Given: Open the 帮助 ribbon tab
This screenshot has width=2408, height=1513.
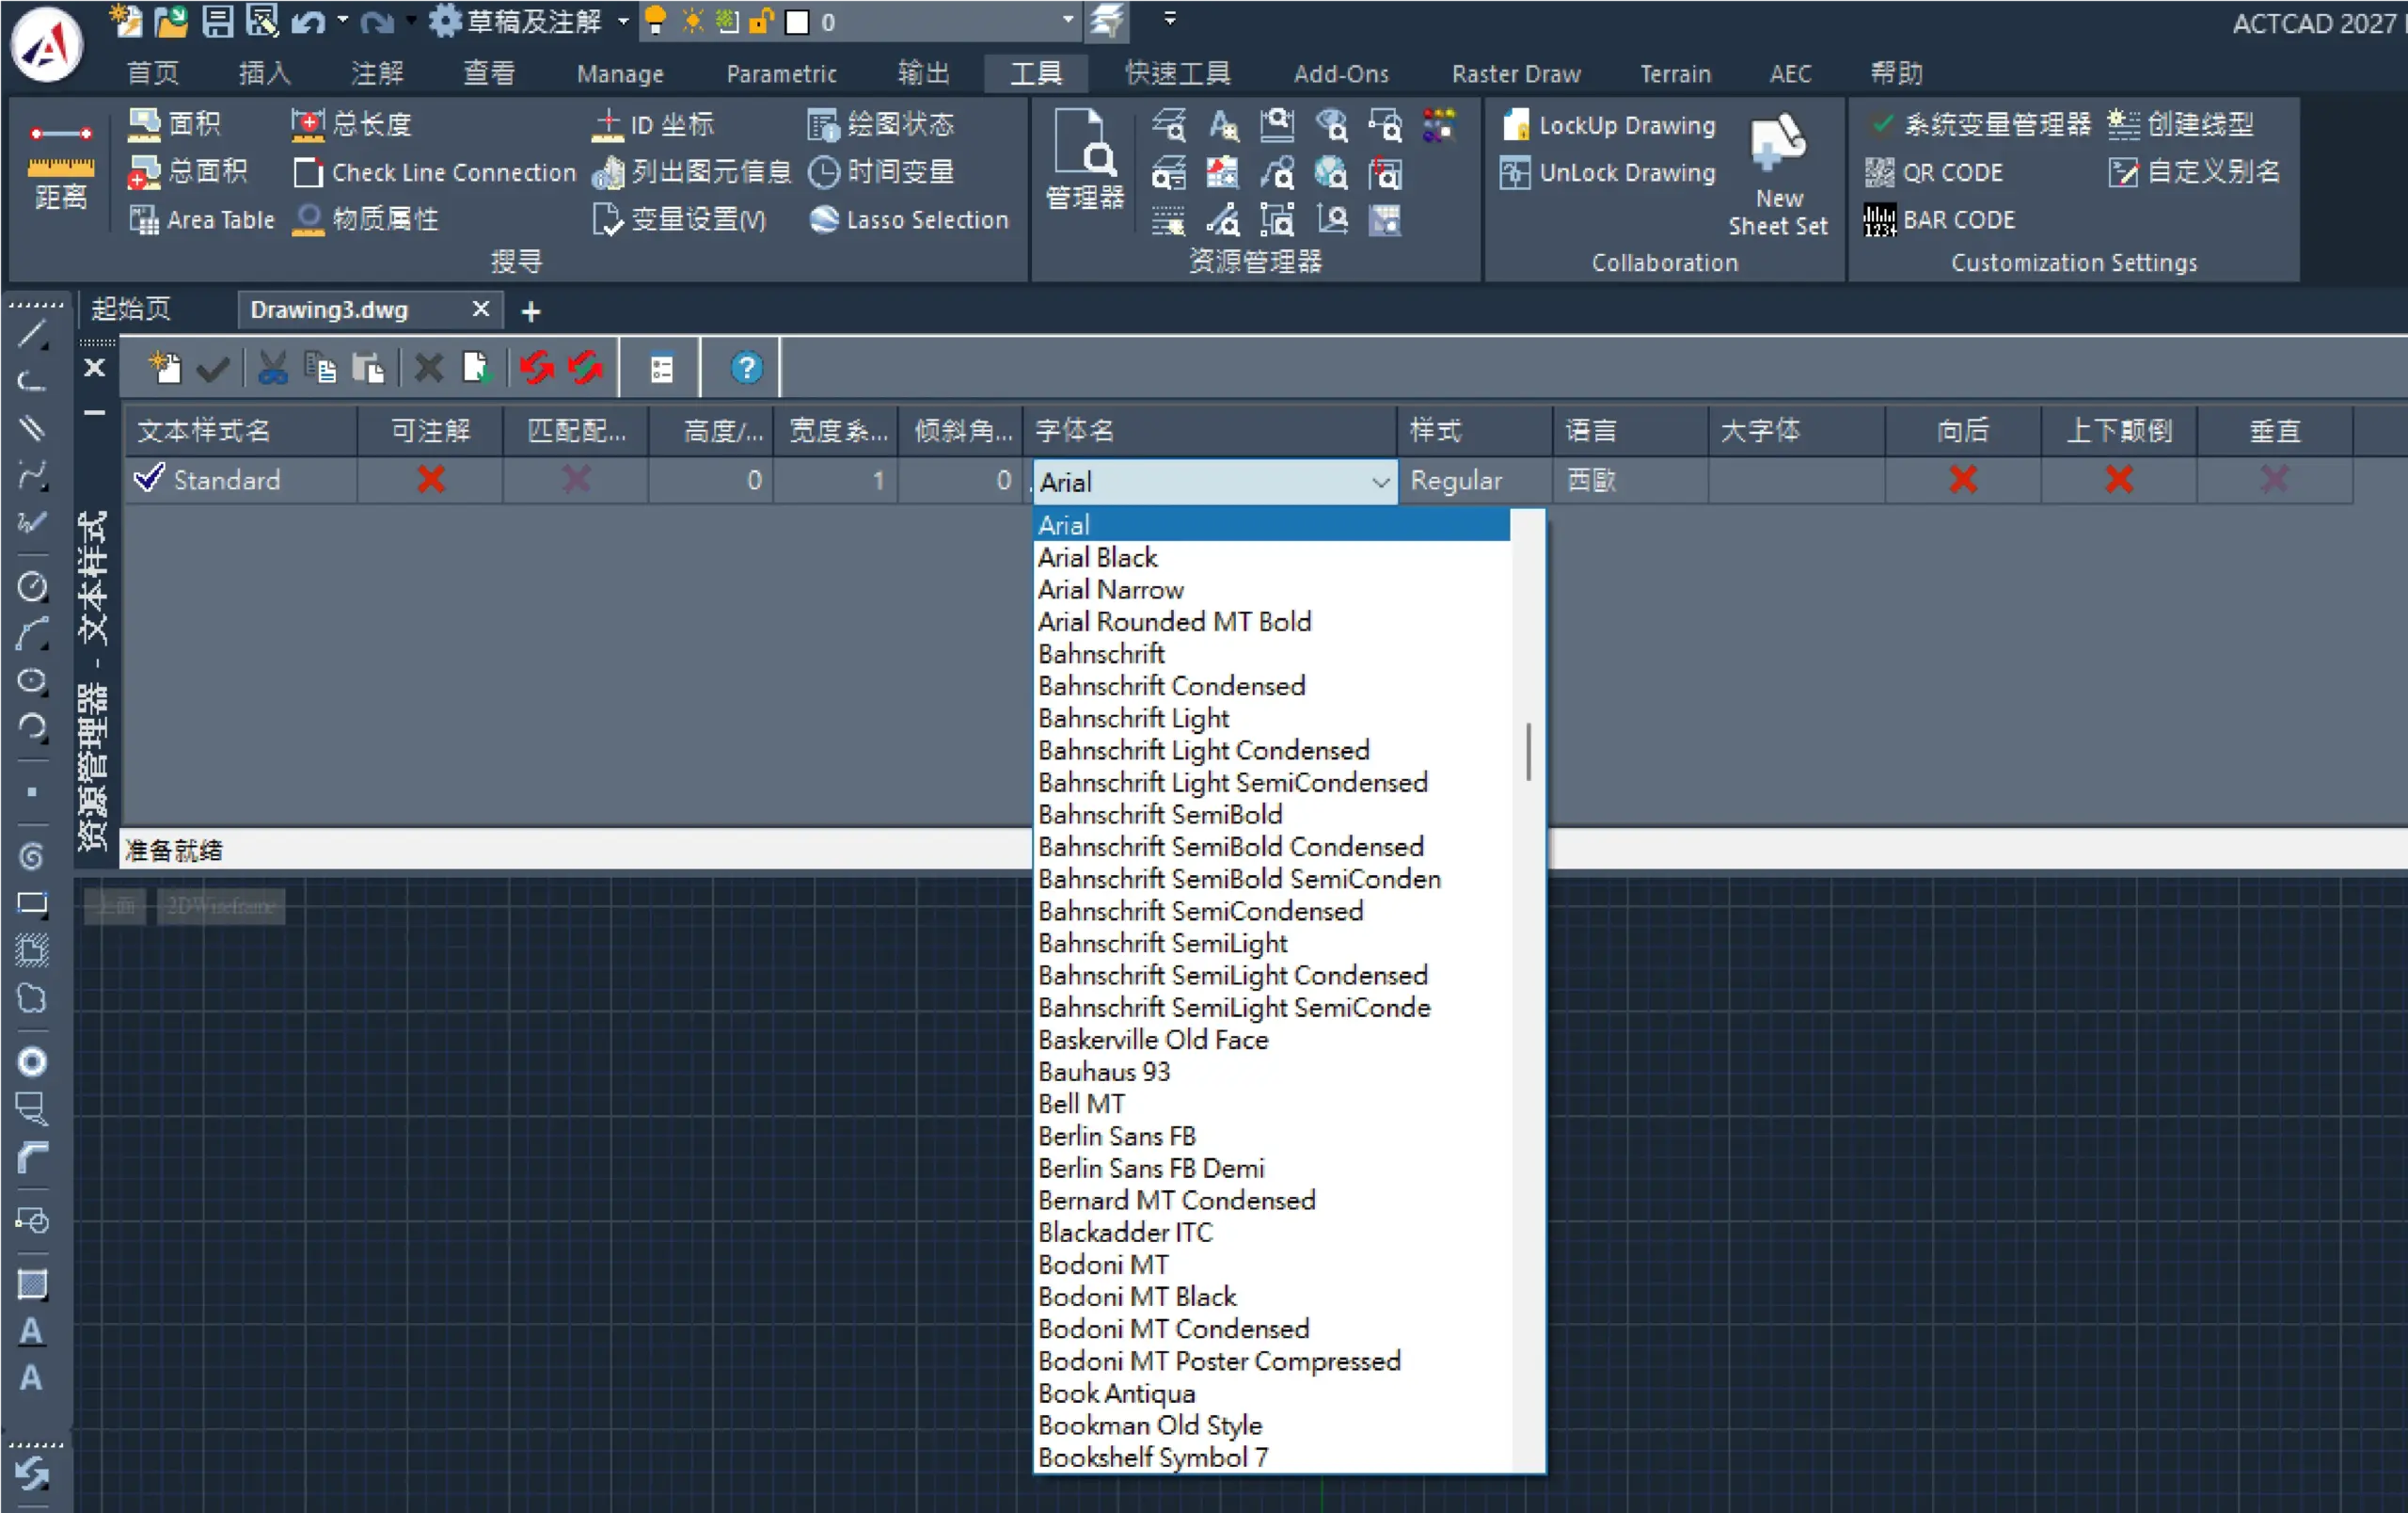Looking at the screenshot, I should 1896,74.
